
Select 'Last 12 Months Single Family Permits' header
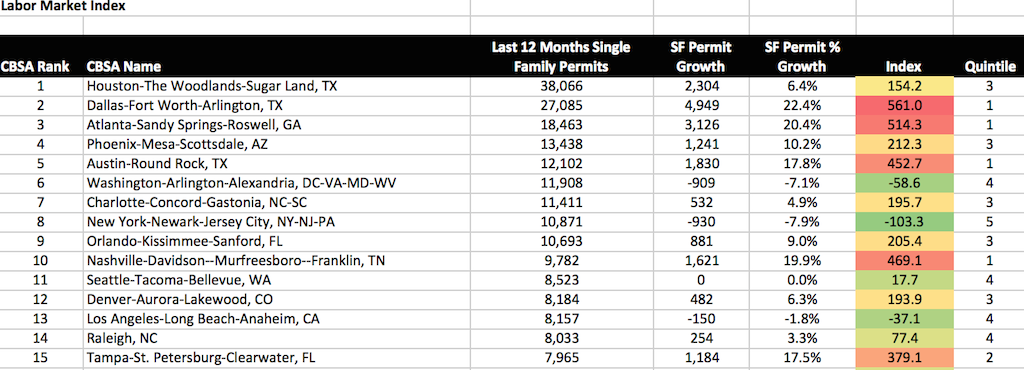(562, 57)
